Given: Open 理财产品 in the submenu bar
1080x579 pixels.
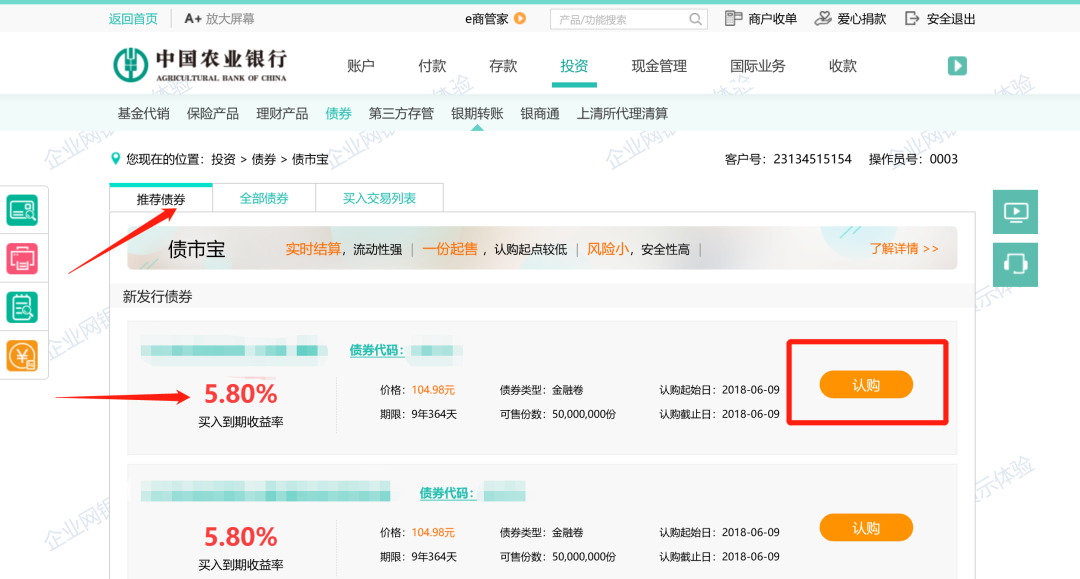Looking at the screenshot, I should (282, 113).
